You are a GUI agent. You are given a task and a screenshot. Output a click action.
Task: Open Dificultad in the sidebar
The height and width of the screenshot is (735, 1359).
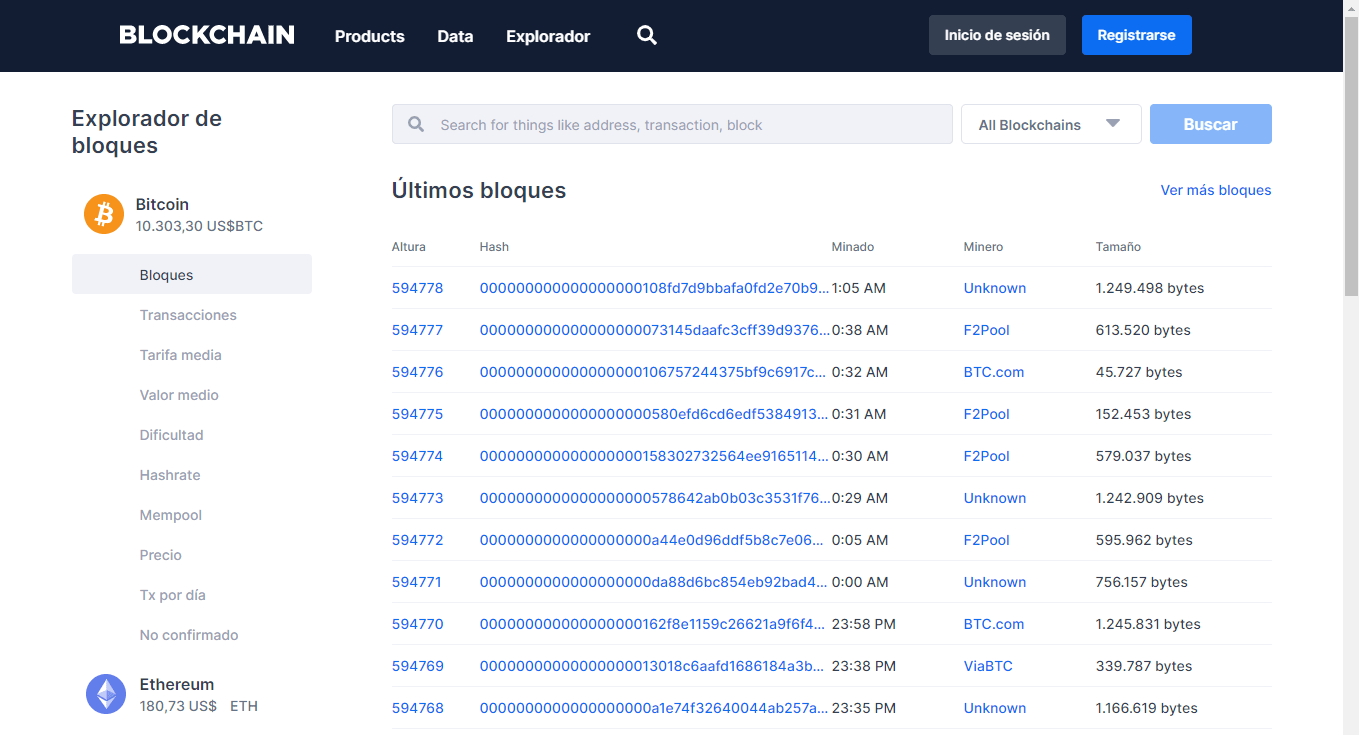click(x=172, y=435)
